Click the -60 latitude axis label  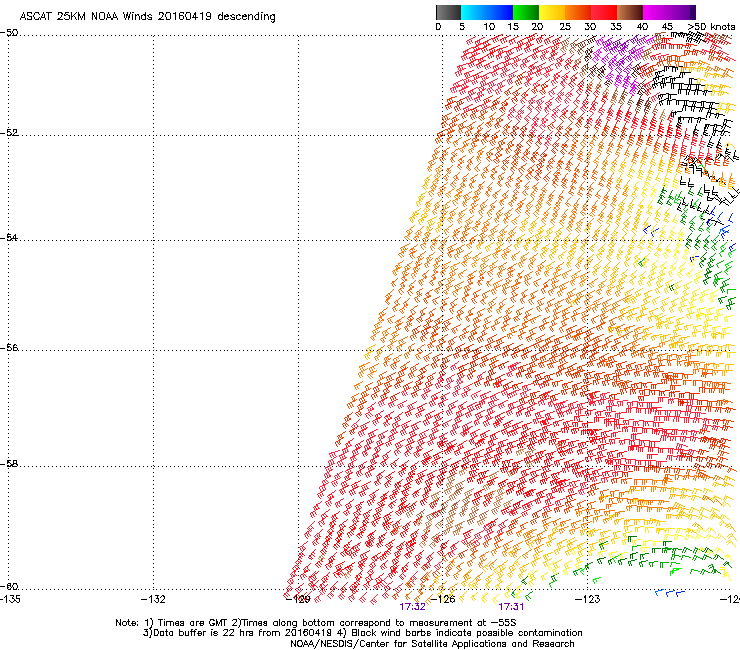click(9, 586)
